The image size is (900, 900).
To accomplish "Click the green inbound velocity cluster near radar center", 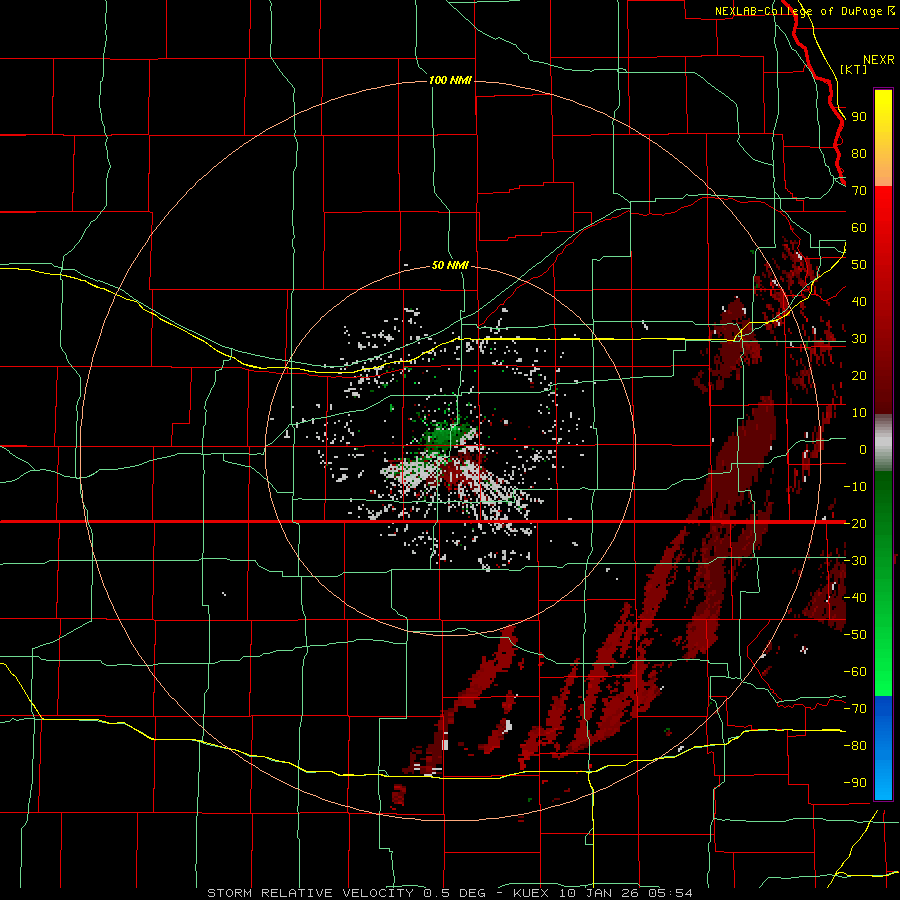I will (x=445, y=435).
